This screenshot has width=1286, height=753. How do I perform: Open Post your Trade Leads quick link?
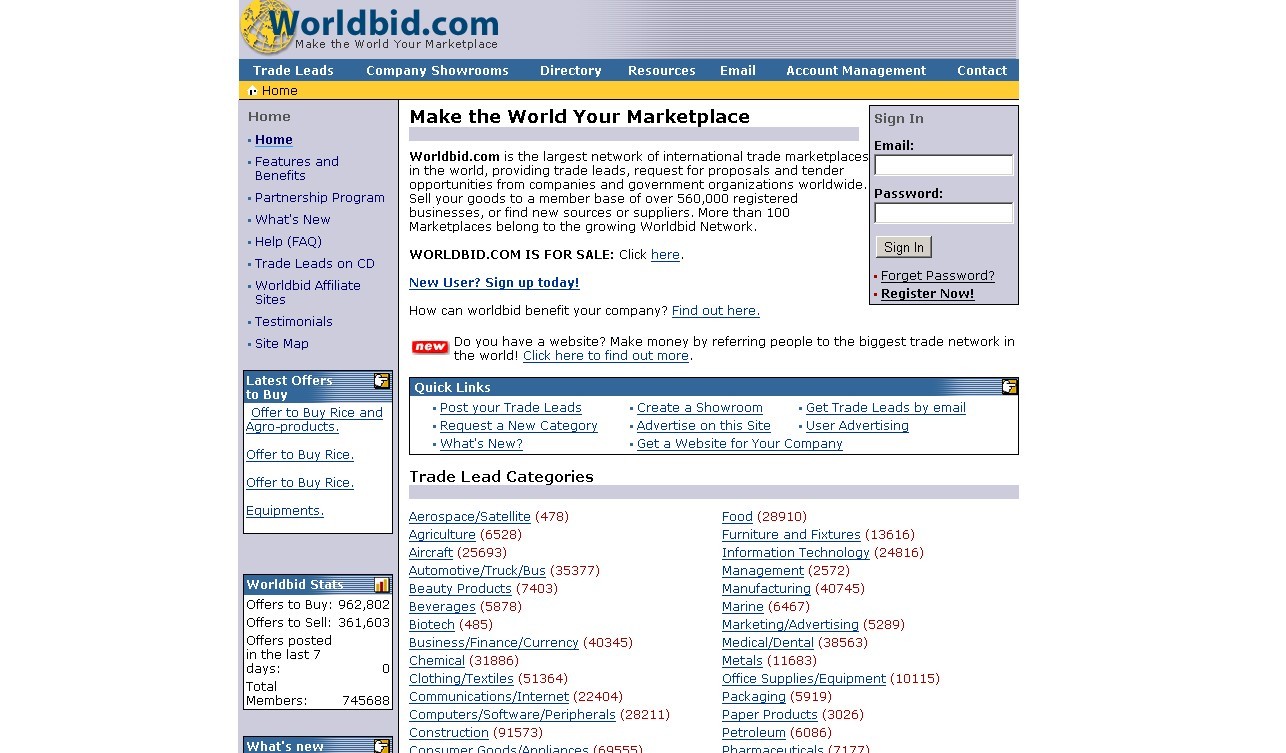click(511, 408)
